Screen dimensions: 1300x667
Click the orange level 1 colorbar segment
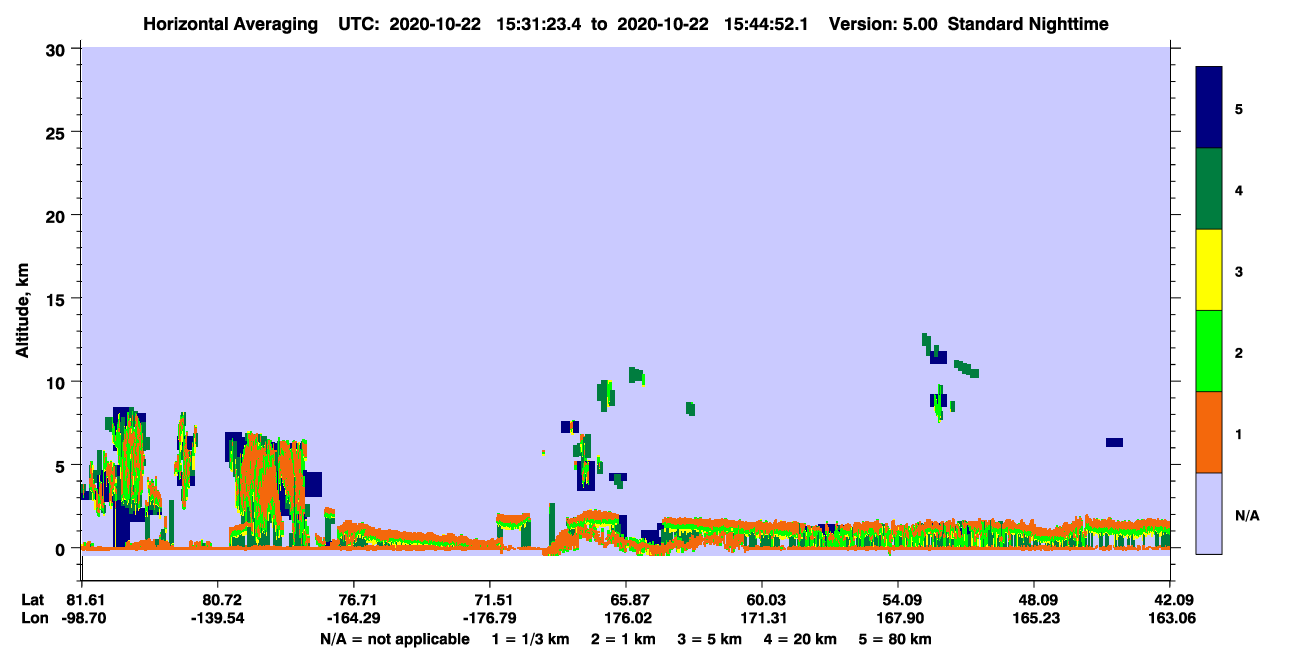point(1209,432)
